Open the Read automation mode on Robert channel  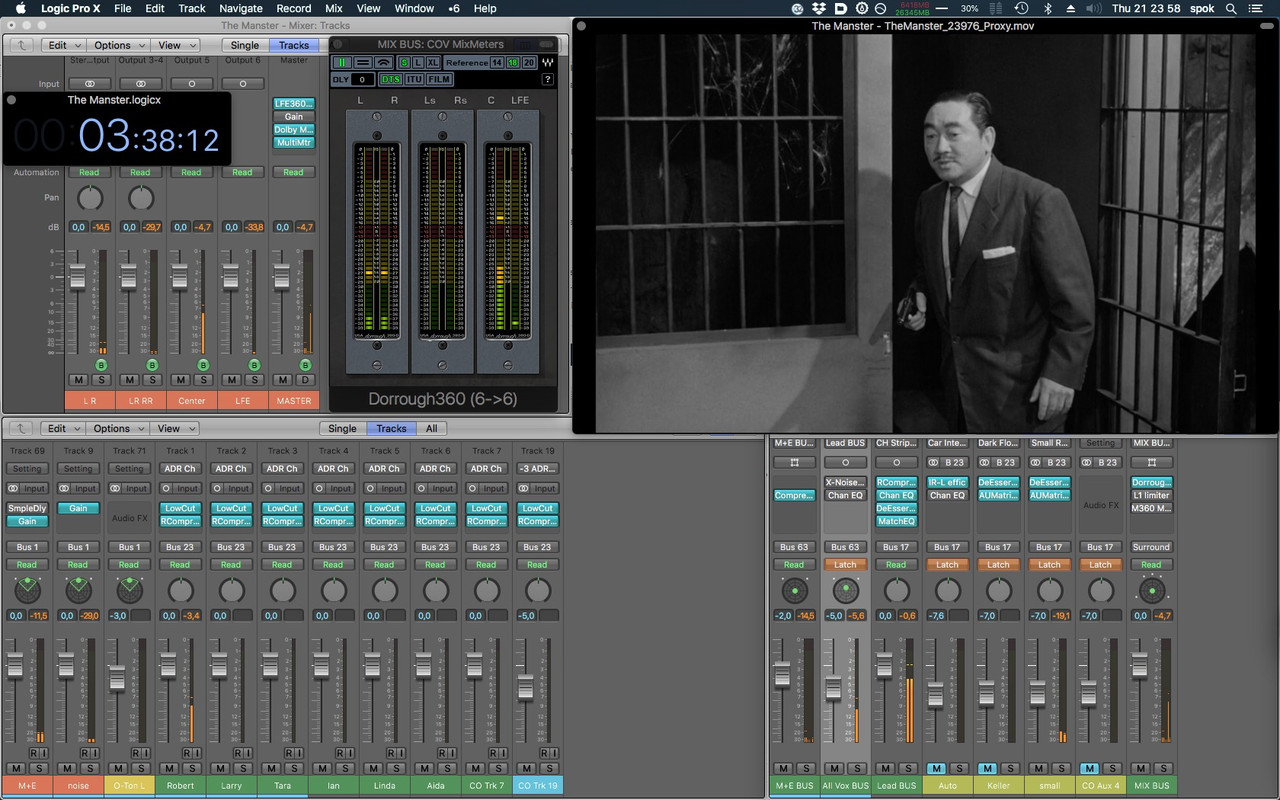[180, 564]
